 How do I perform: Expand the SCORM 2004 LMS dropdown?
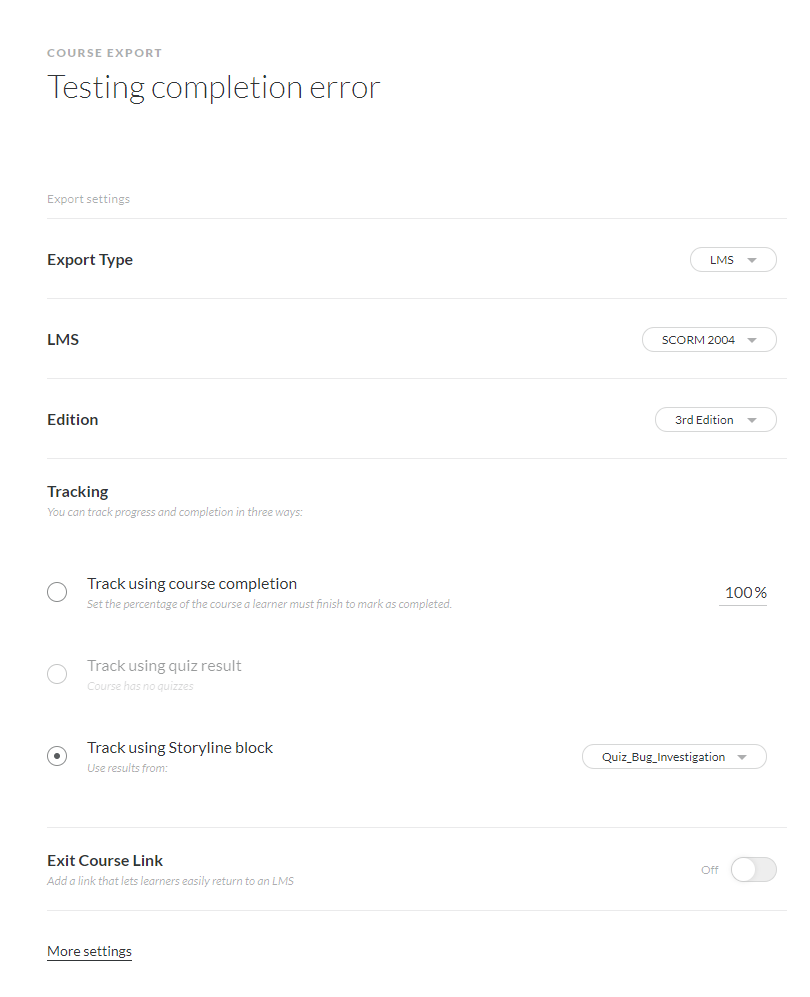[x=708, y=340]
